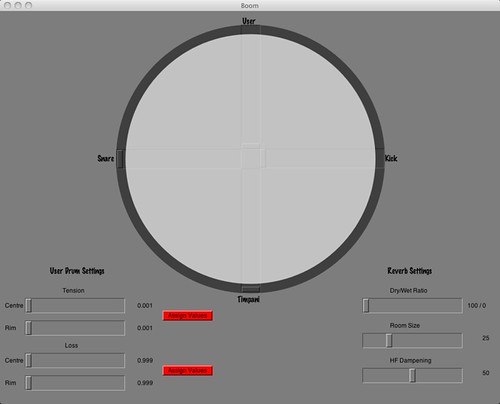Click the Loss Rim slider handle
This screenshot has width=500, height=404.
pos(29,383)
